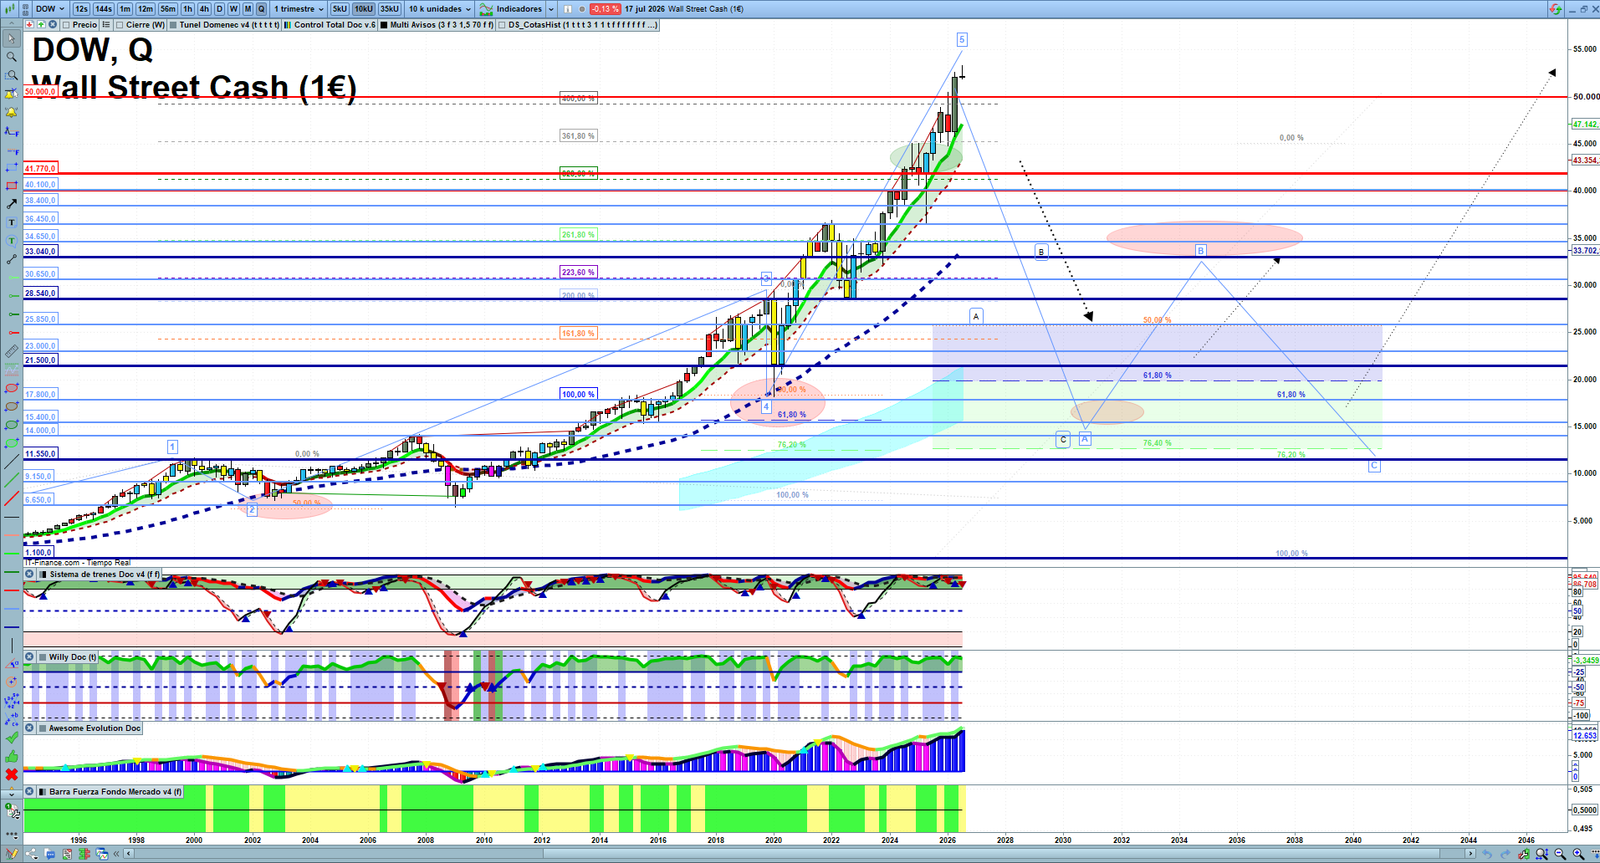1600x863 pixels.
Task: Click the 41.770,0 red price level label
Action: click(x=41, y=168)
